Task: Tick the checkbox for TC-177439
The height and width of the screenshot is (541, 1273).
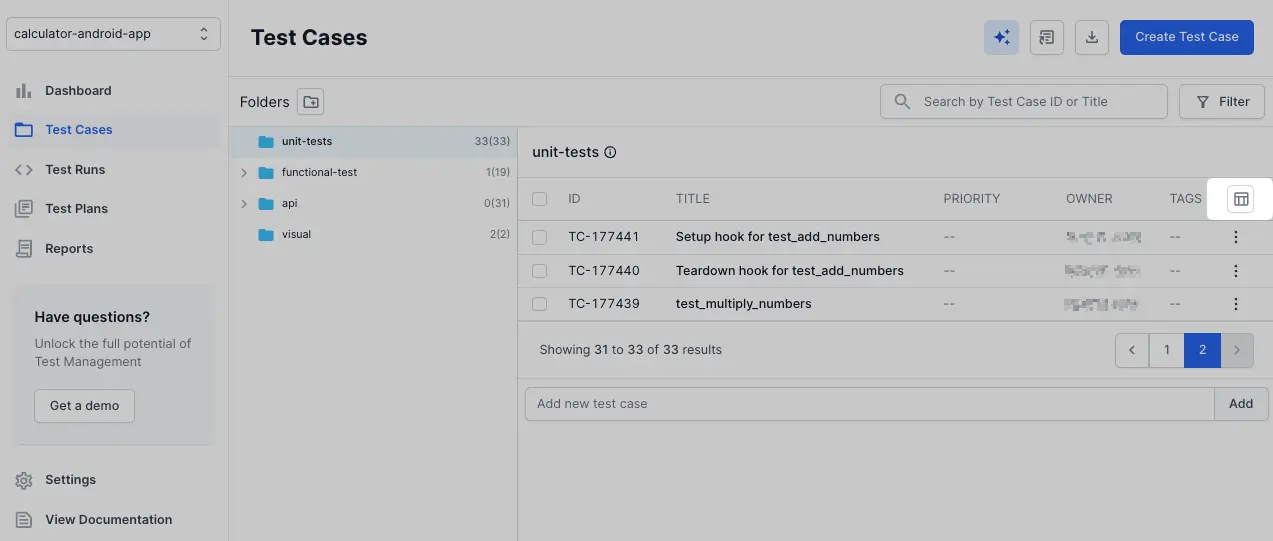Action: 540,304
